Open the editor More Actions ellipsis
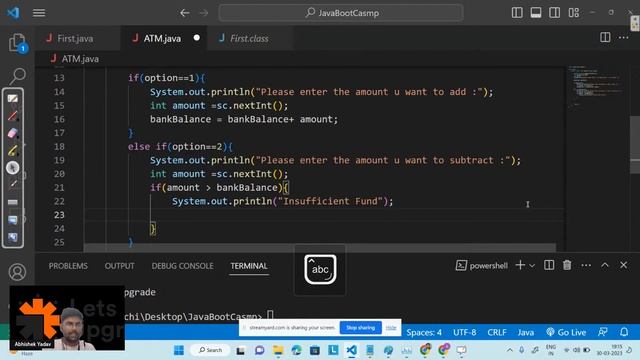The width and height of the screenshot is (640, 360). [623, 38]
